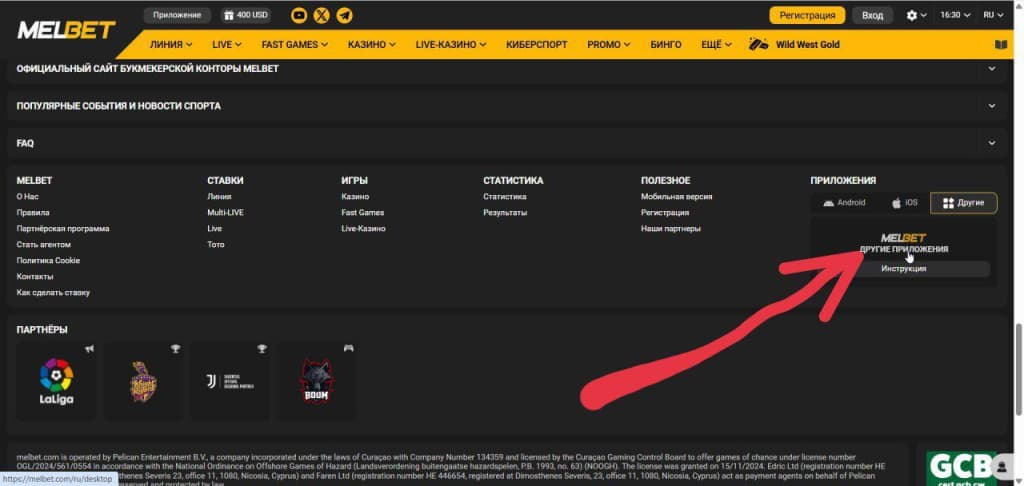Open the Результаты link
Image resolution: width=1024 pixels, height=486 pixels.
click(505, 213)
